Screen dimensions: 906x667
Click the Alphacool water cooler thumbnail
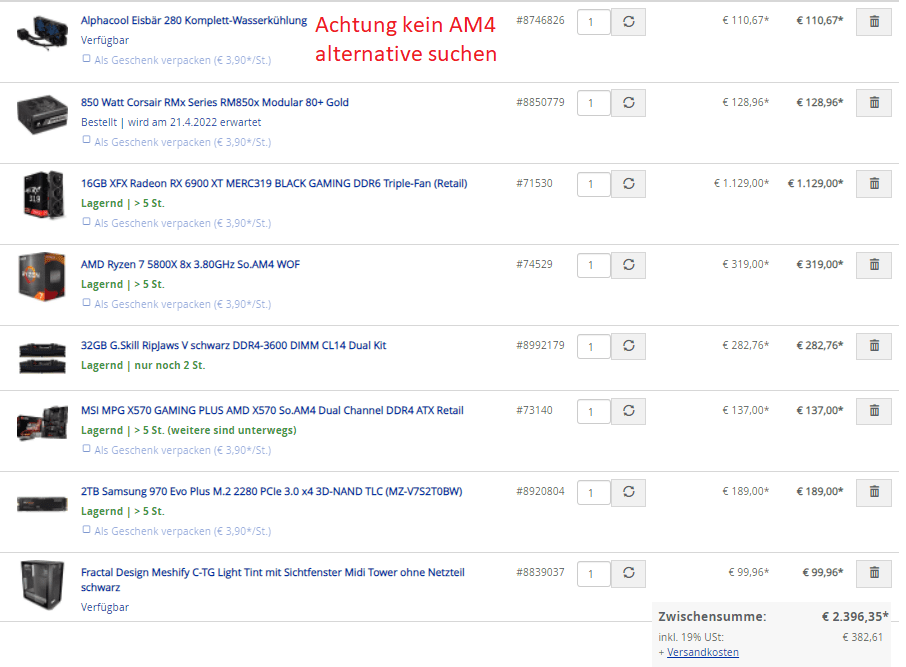(42, 33)
